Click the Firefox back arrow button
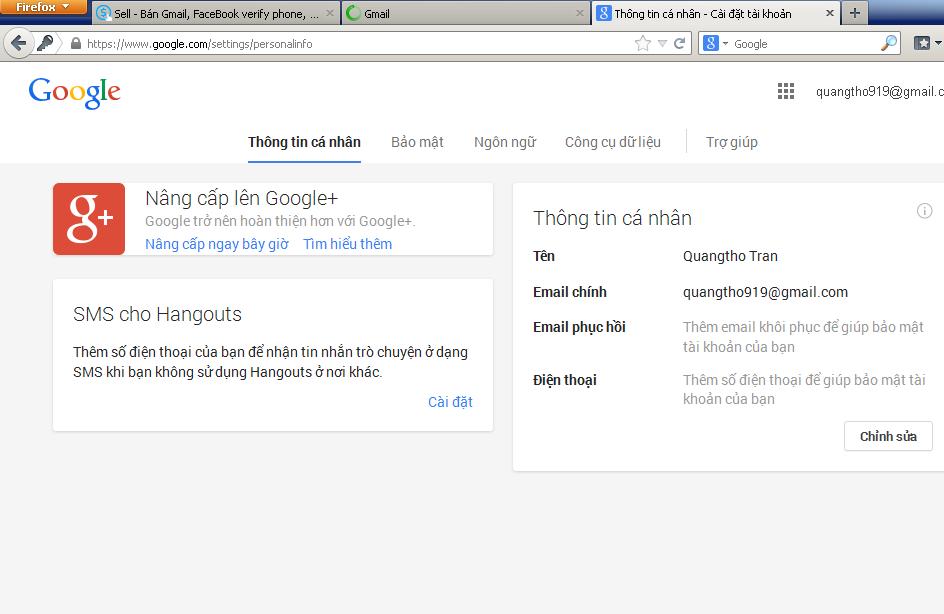The image size is (944, 614). pyautogui.click(x=19, y=43)
